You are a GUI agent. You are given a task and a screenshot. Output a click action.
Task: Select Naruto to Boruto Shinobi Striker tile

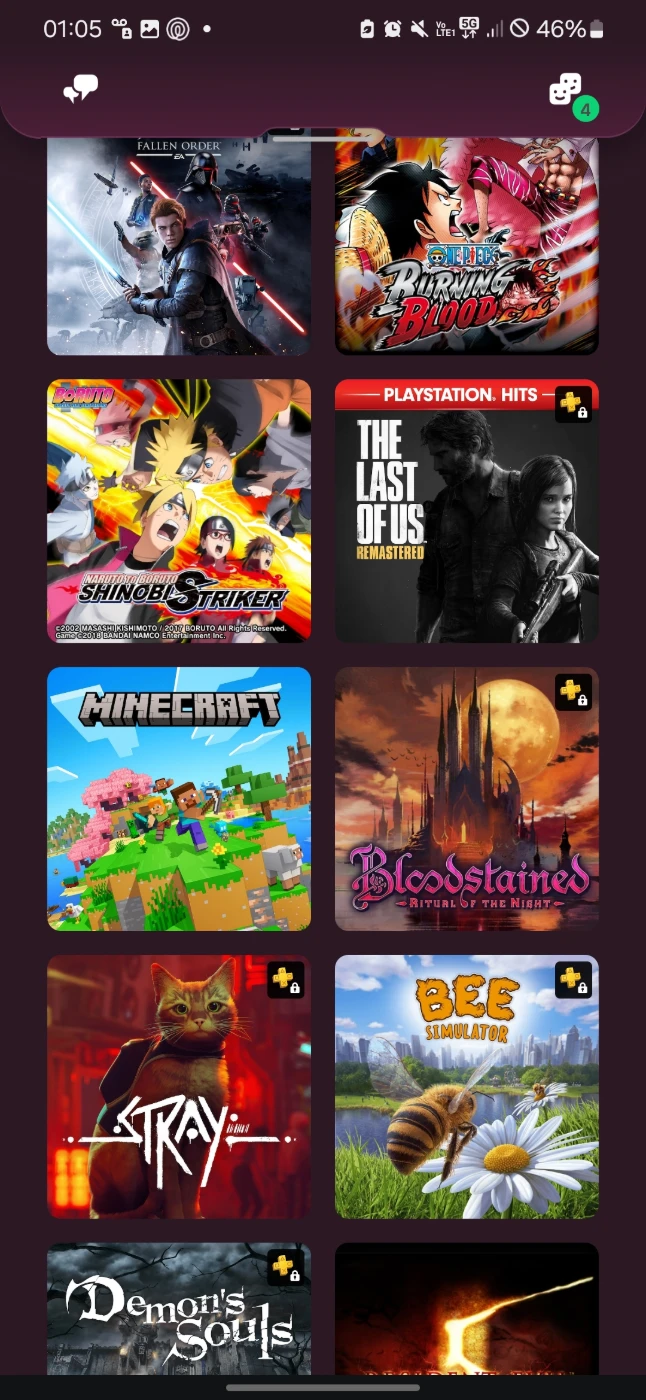(x=179, y=511)
